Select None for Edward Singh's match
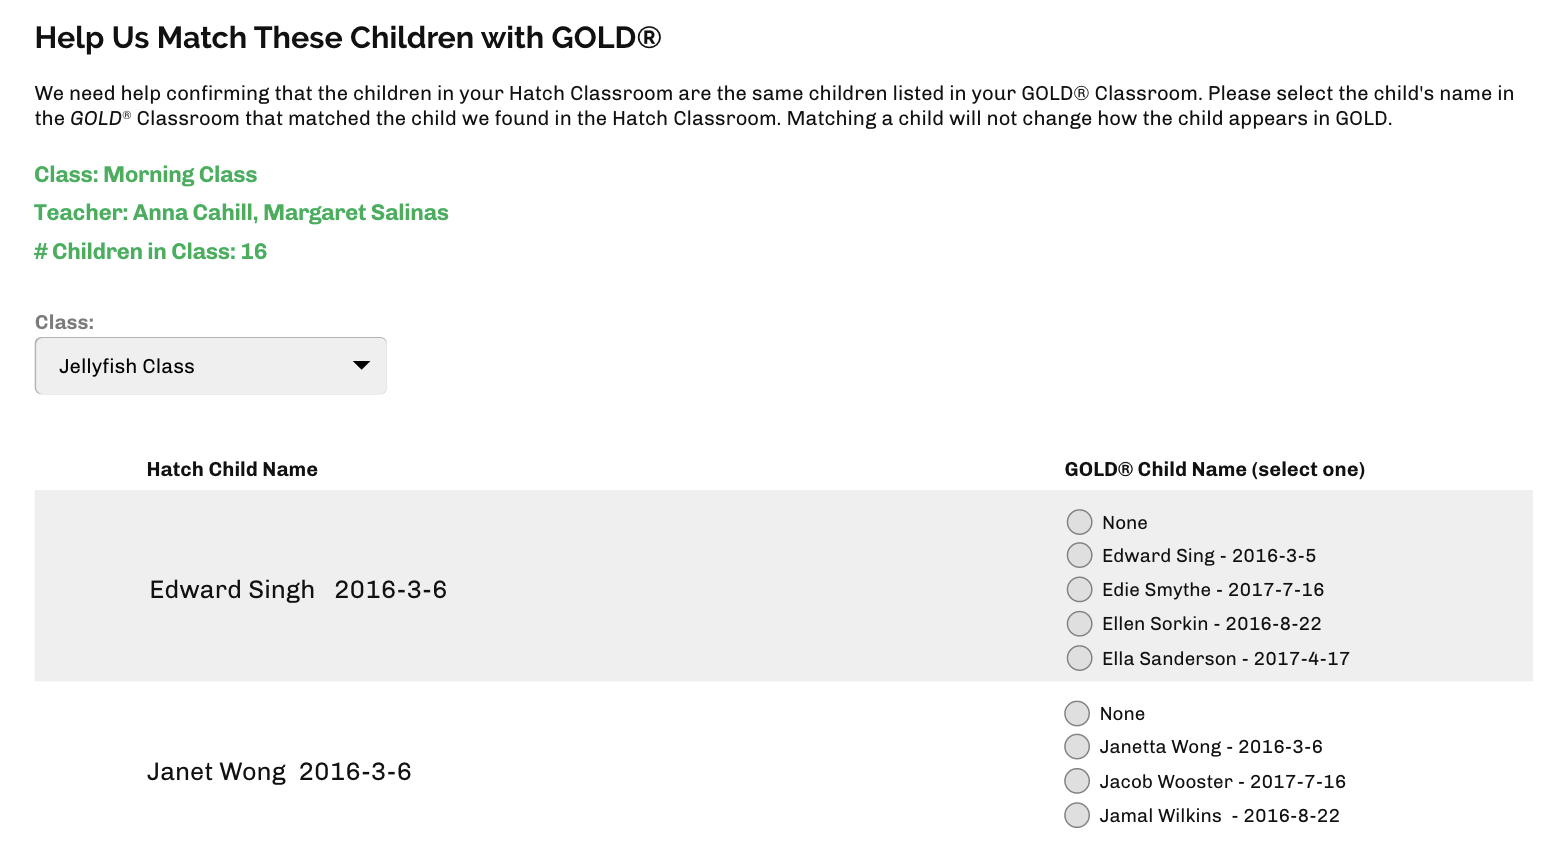The height and width of the screenshot is (842, 1550). [x=1079, y=521]
